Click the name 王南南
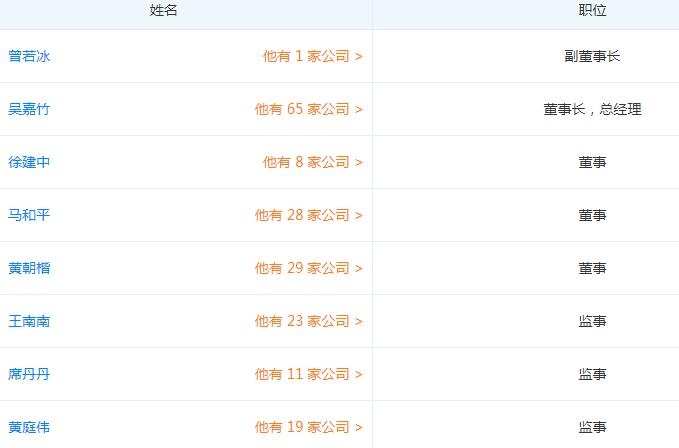Viewport: 679px width, 448px height. click(x=29, y=322)
